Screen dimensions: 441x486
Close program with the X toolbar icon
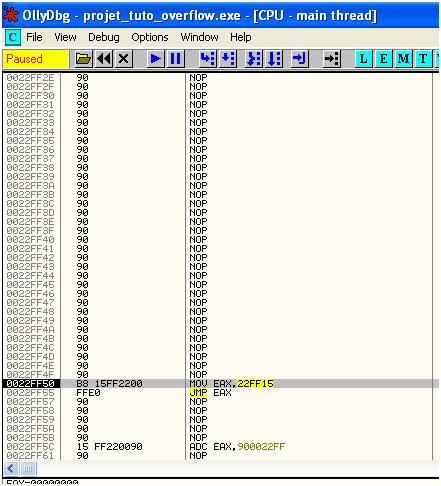[123, 59]
